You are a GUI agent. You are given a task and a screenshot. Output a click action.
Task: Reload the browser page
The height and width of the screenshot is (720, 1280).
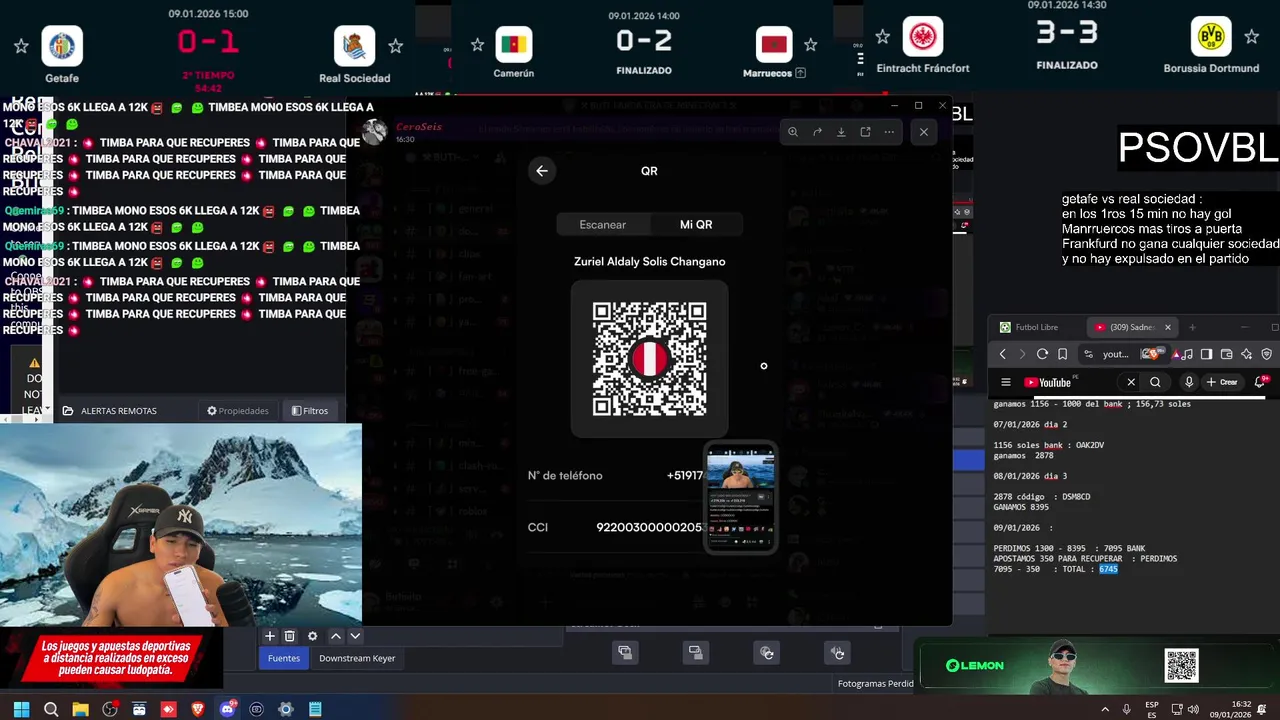click(x=1042, y=354)
